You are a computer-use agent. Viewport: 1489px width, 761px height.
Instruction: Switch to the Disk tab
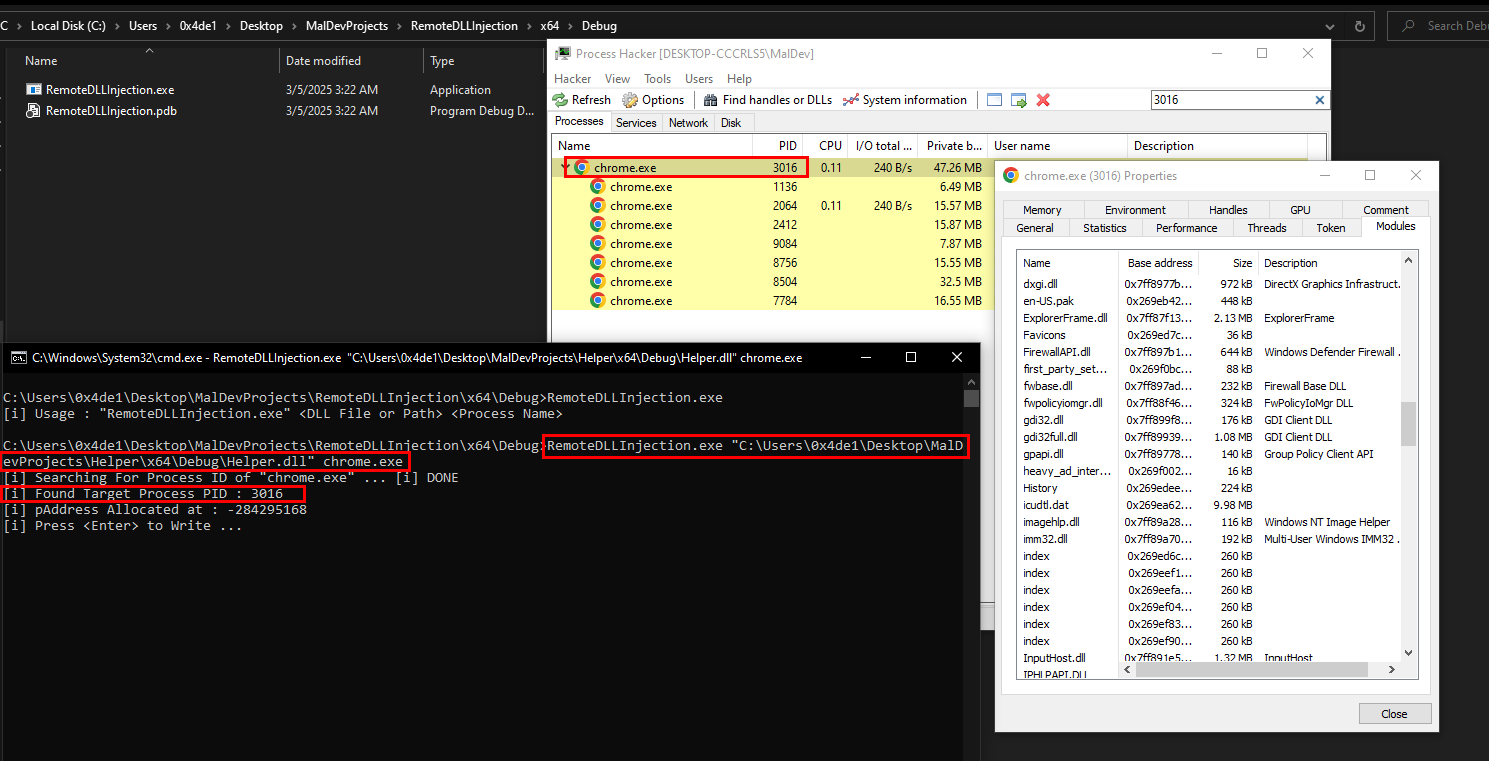pos(731,123)
